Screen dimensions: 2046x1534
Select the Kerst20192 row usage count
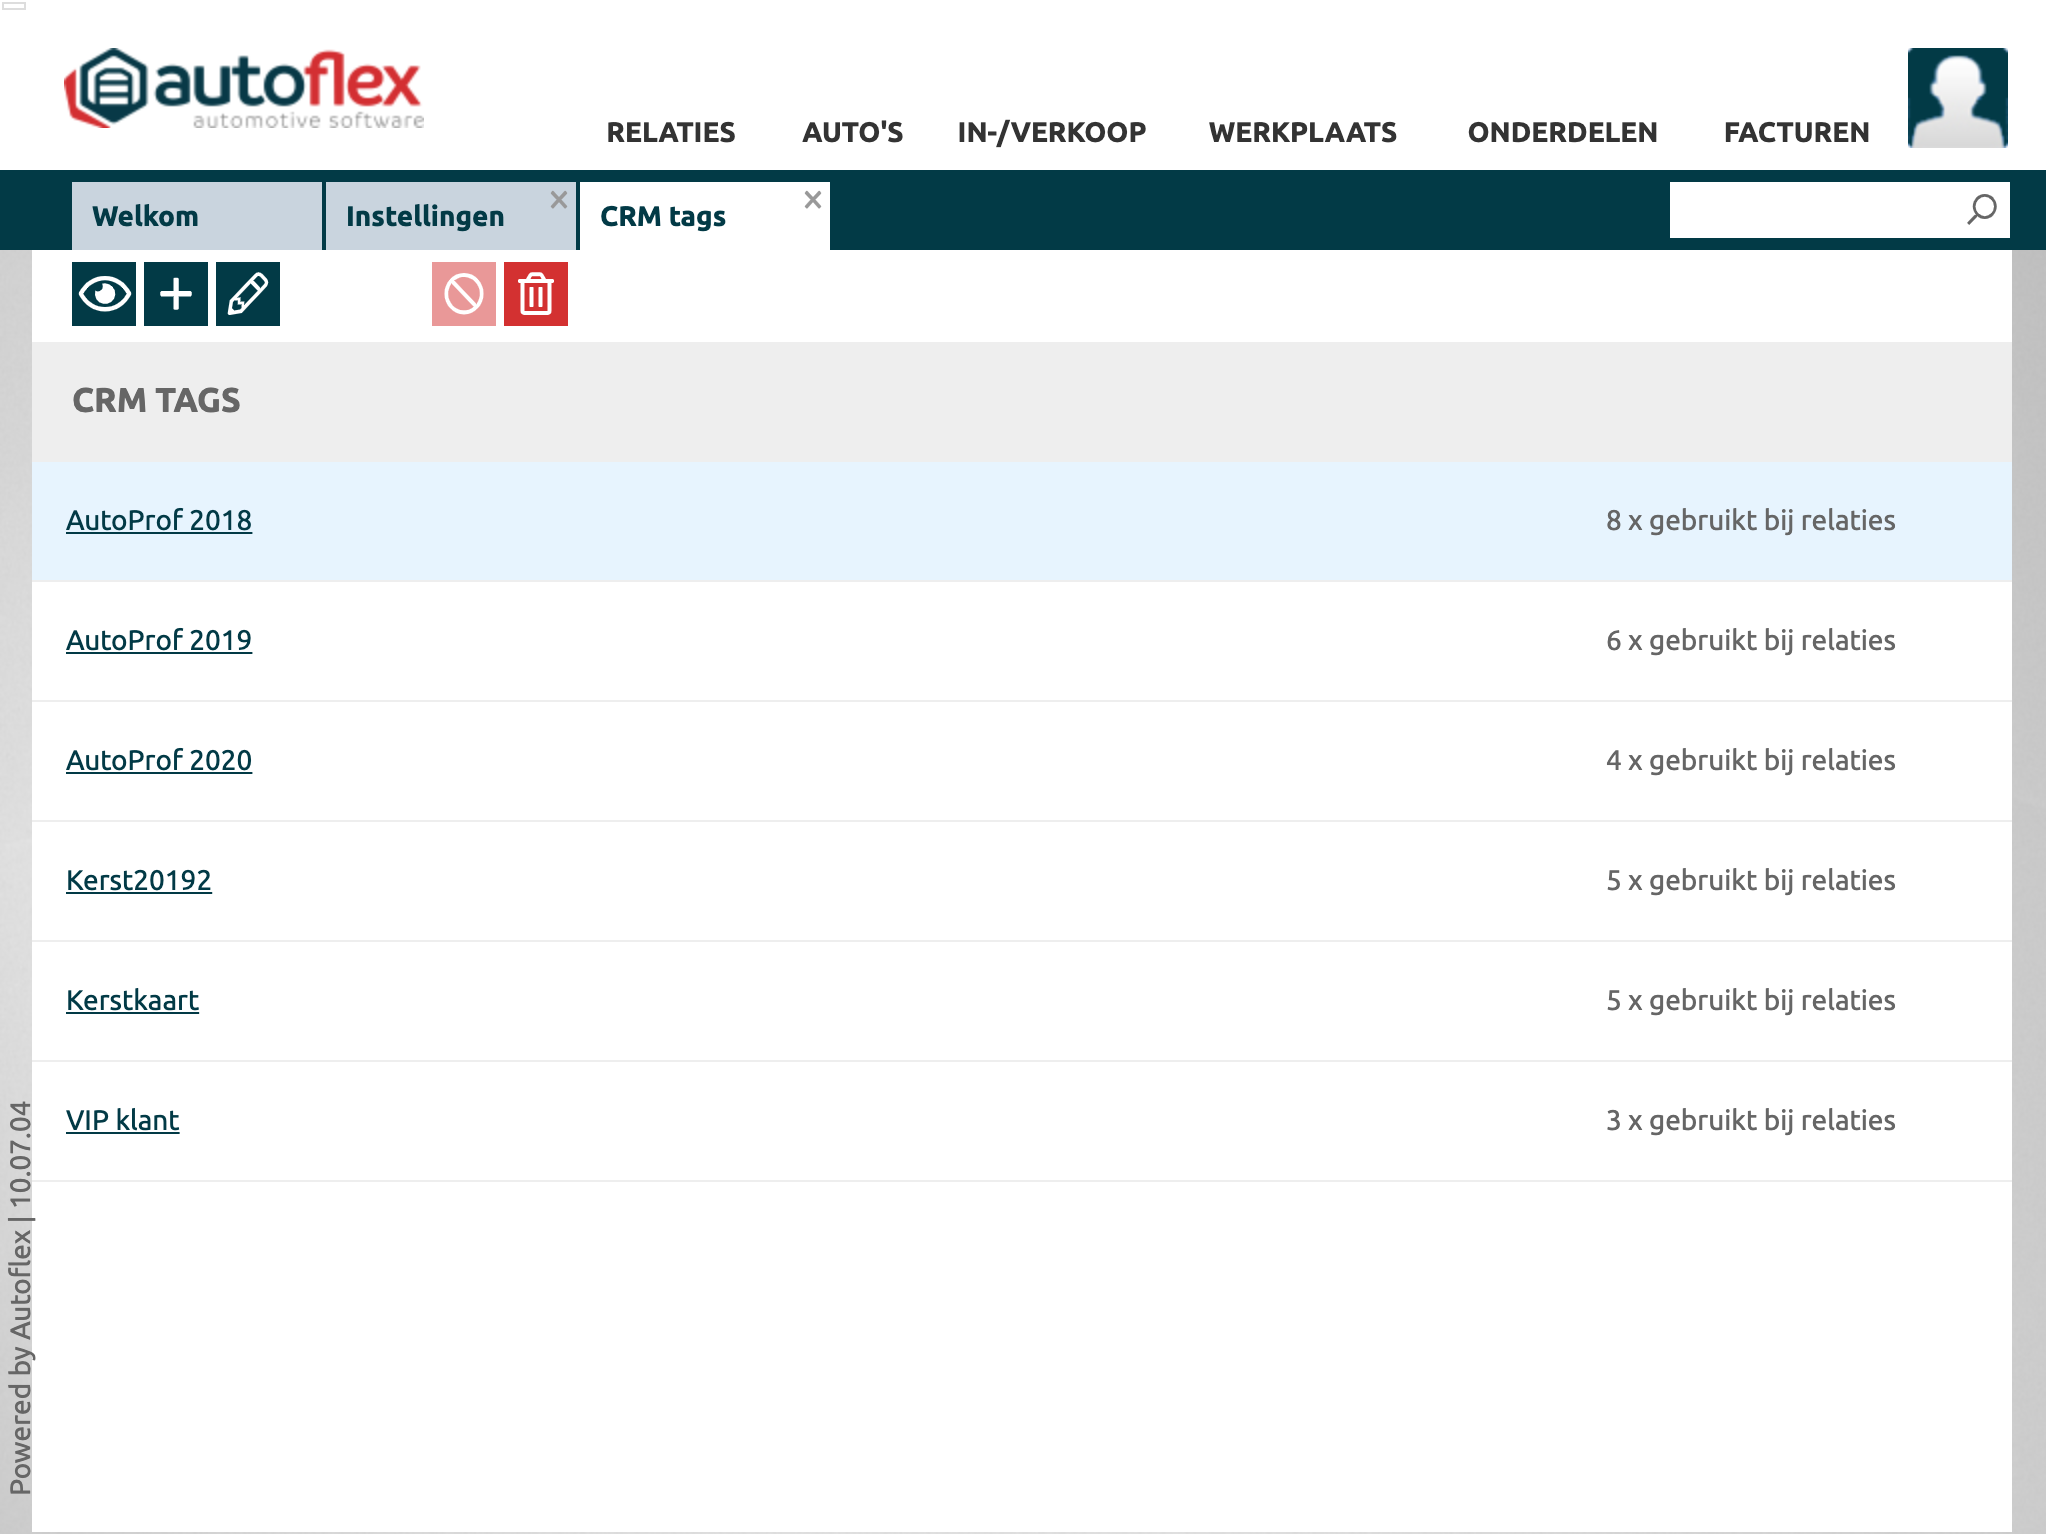pos(1750,880)
